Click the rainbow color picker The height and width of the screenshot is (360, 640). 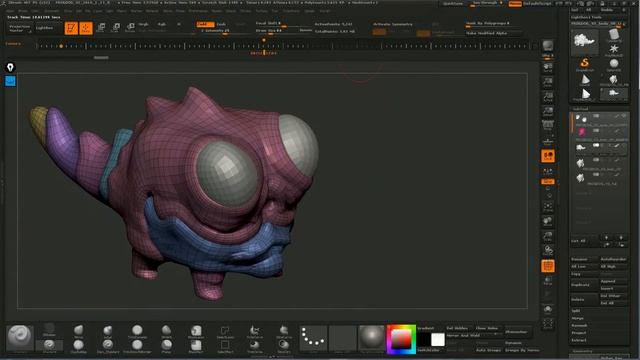pyautogui.click(x=401, y=339)
